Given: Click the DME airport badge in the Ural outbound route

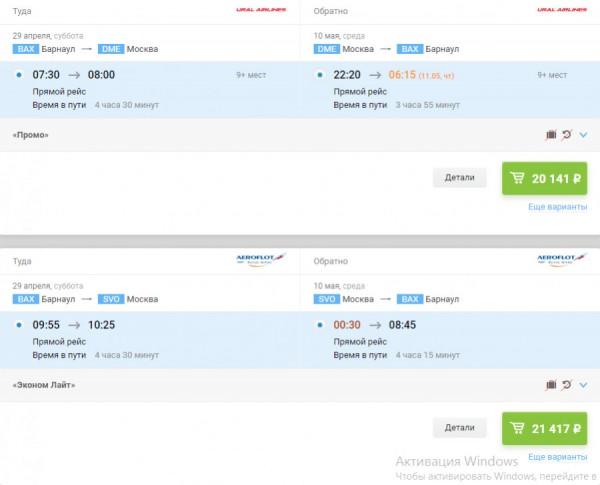Looking at the screenshot, I should click(111, 49).
